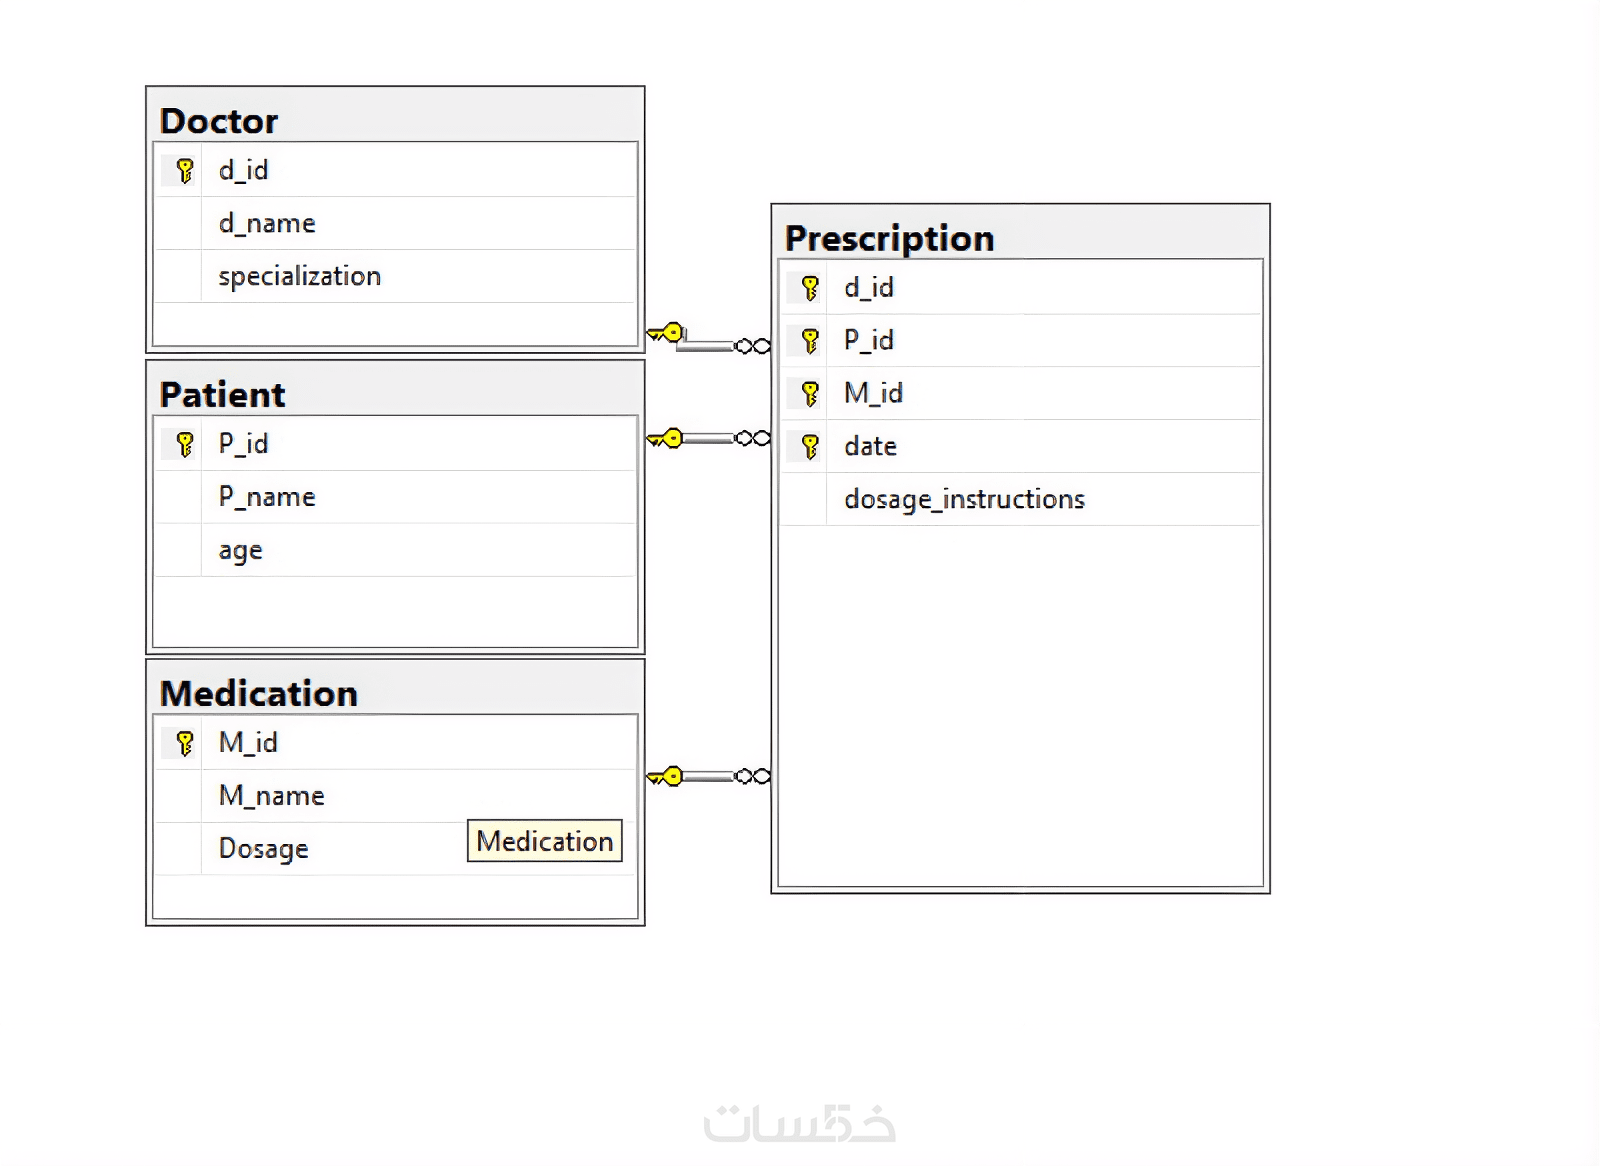Image resolution: width=1600 pixels, height=1166 pixels.
Task: Select the M_name column in Medication
Action: pyautogui.click(x=272, y=796)
